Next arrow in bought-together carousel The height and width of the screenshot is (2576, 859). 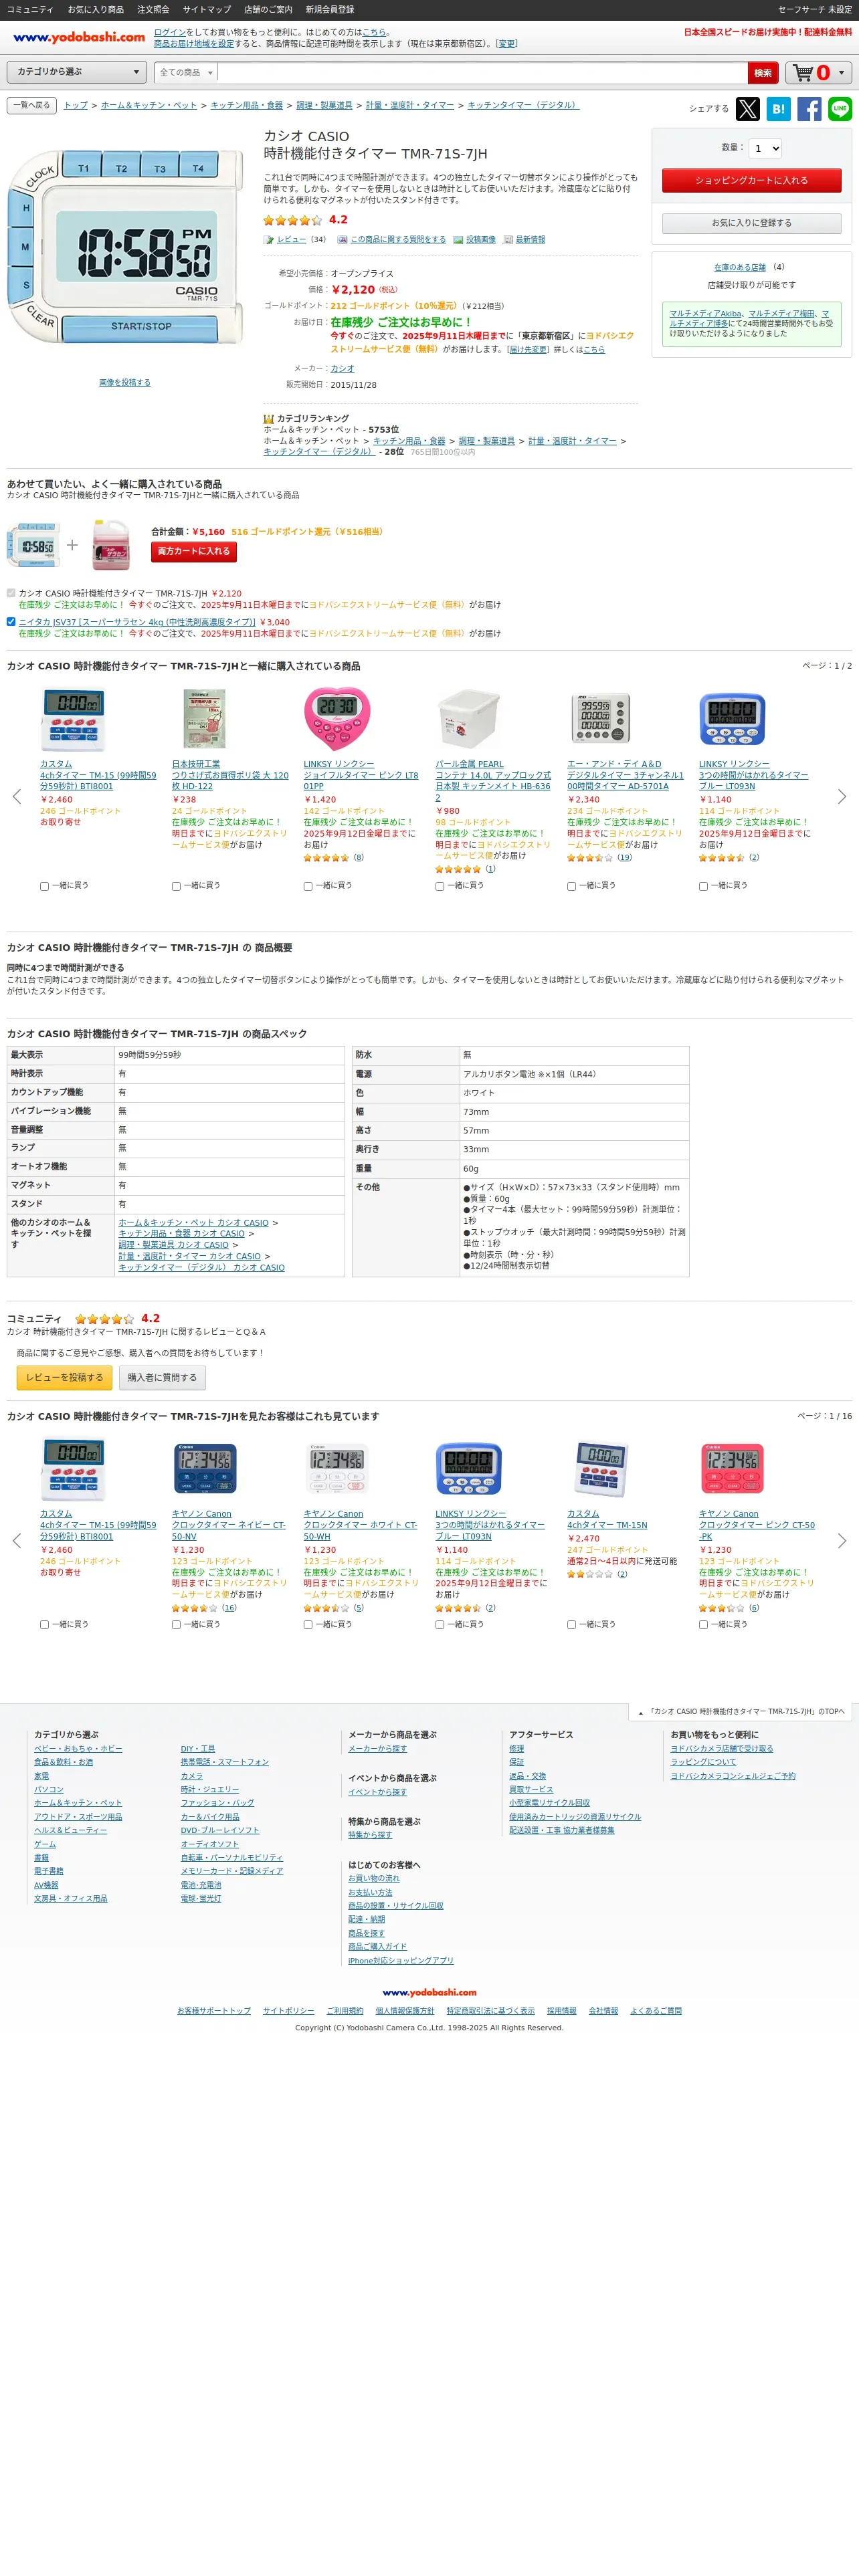[x=842, y=797]
